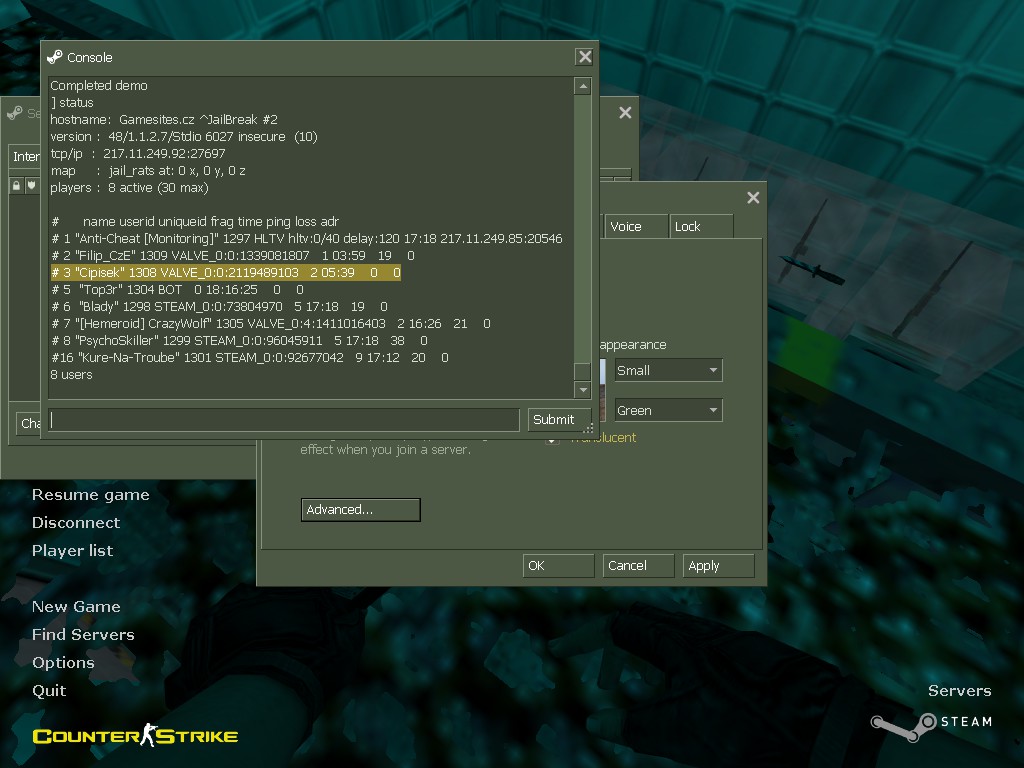Viewport: 1024px width, 768px height.
Task: Toggle the Translucent crosshair checkbox
Action: (x=552, y=441)
